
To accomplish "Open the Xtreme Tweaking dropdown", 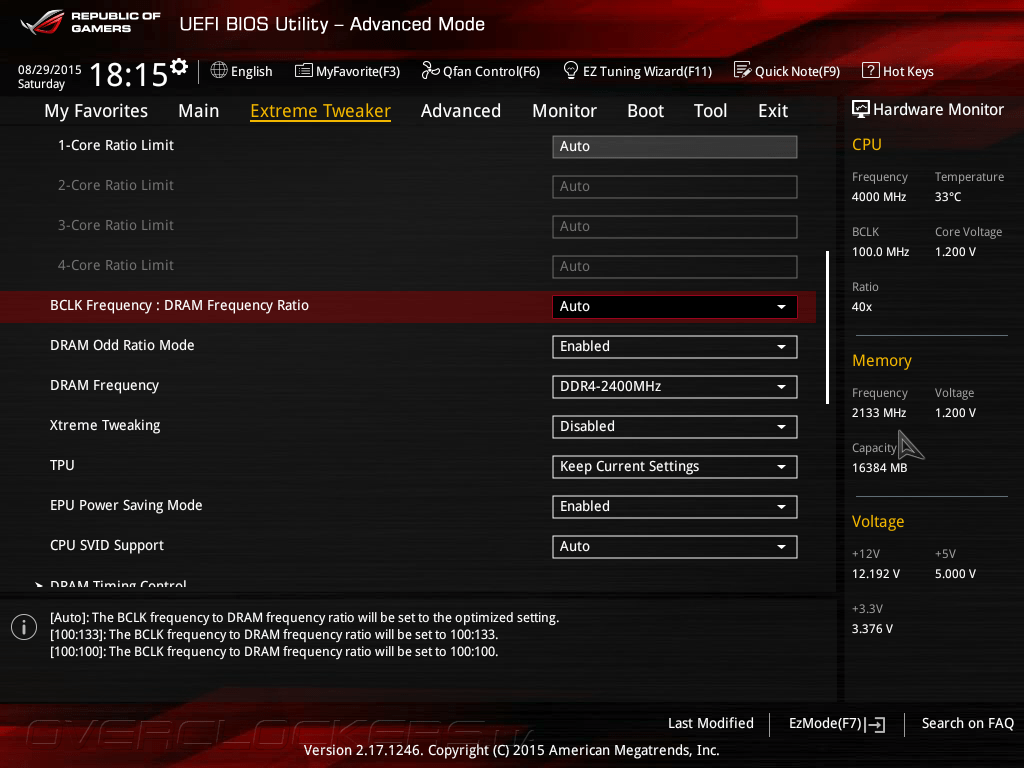I will click(675, 426).
